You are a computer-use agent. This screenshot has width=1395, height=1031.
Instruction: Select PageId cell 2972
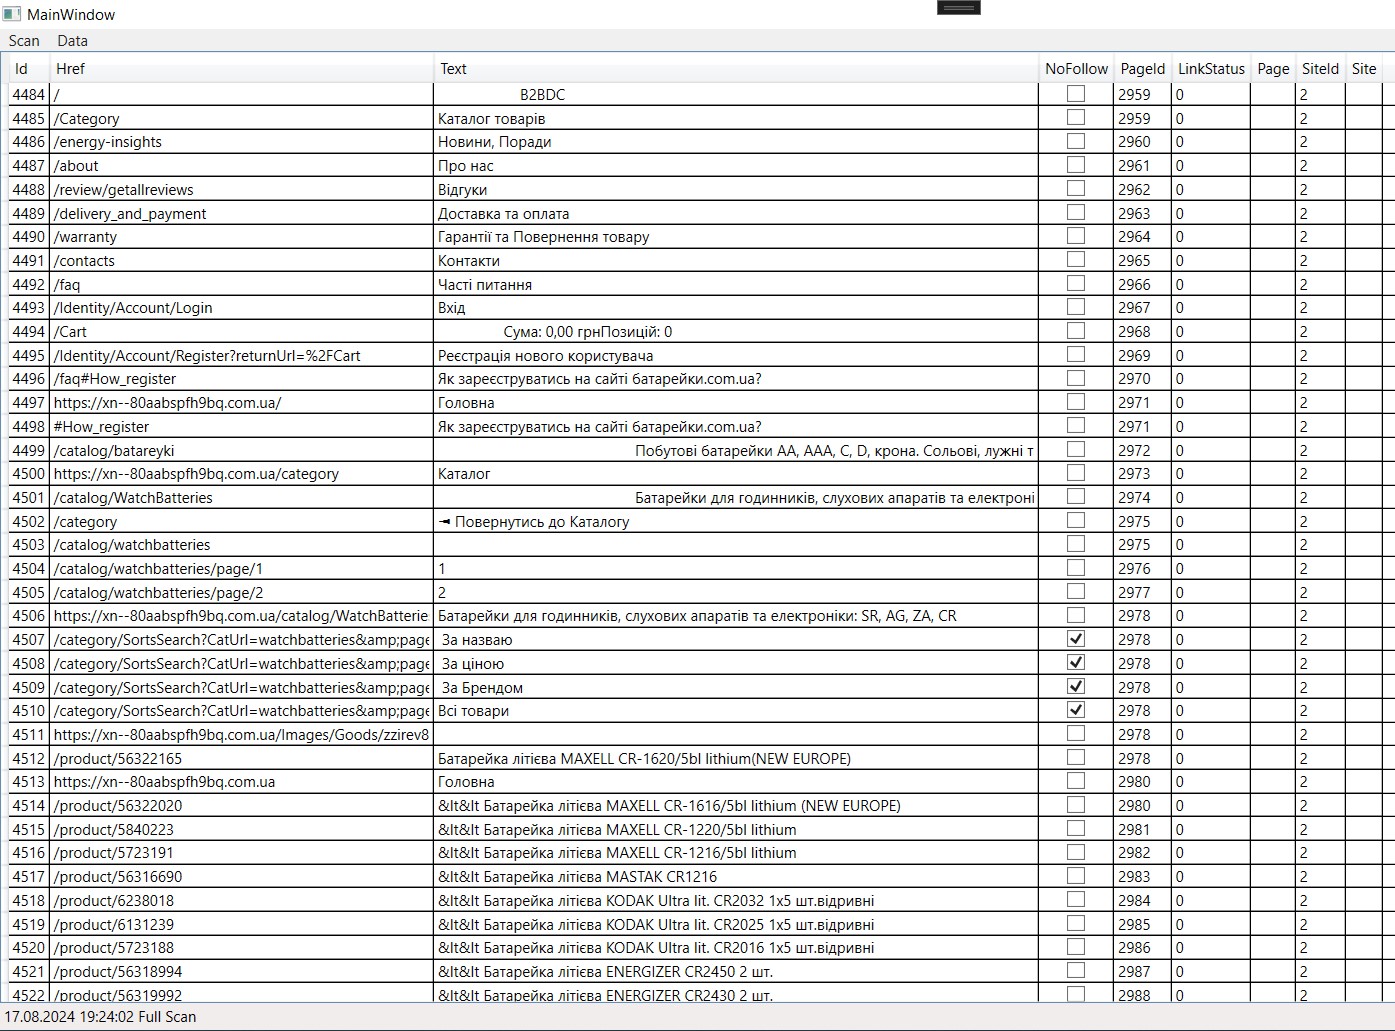coord(1143,450)
